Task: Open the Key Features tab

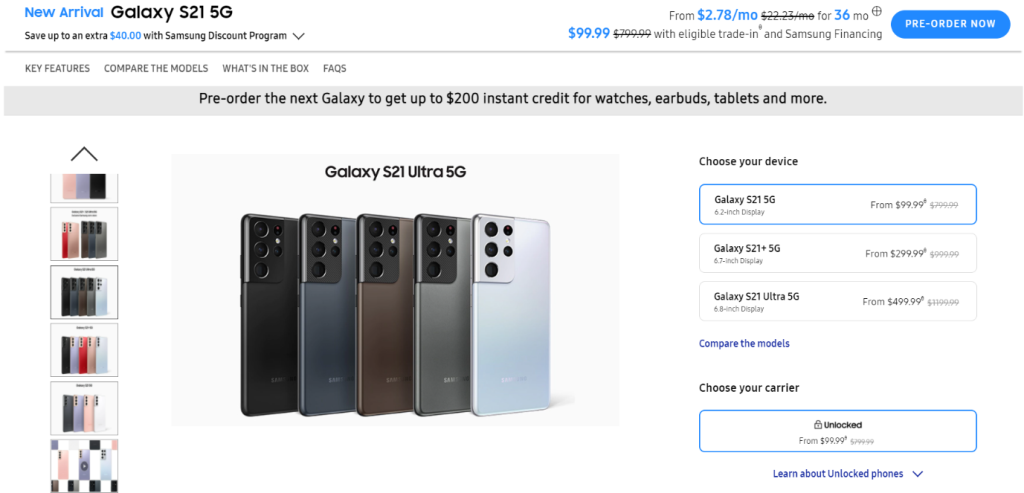Action: (57, 69)
